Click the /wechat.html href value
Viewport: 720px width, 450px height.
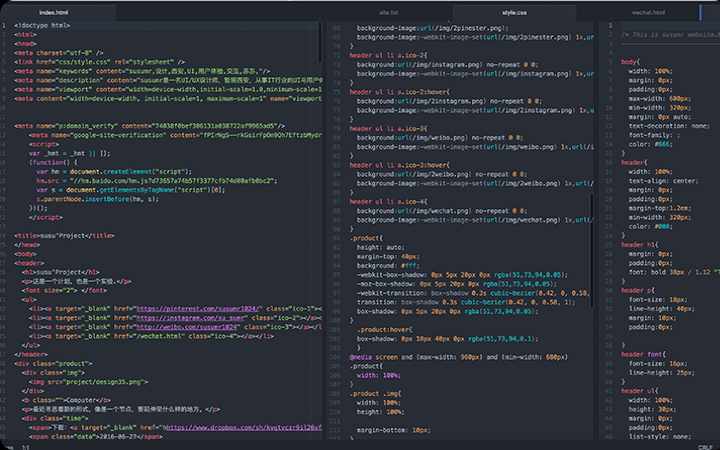[157, 336]
